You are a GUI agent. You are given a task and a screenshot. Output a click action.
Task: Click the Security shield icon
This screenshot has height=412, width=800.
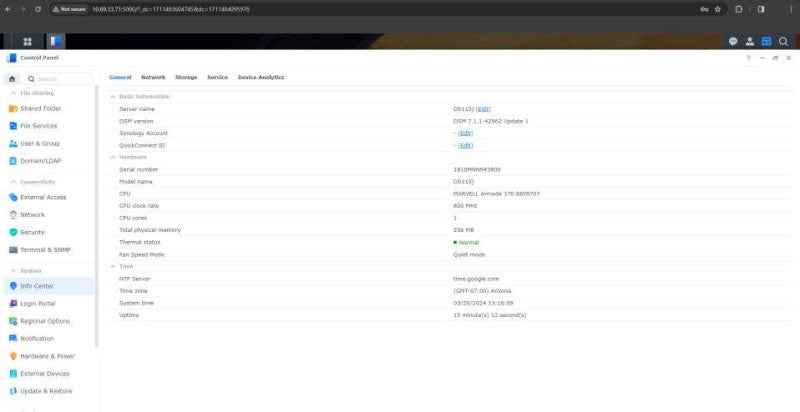[x=13, y=232]
